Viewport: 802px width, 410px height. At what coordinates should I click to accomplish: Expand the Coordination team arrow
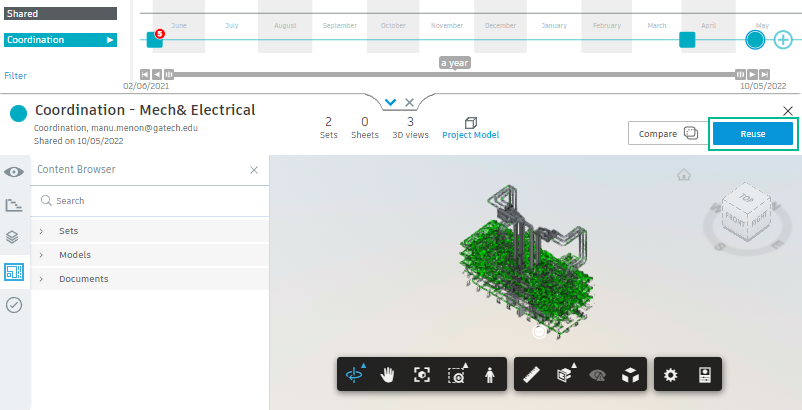point(109,40)
